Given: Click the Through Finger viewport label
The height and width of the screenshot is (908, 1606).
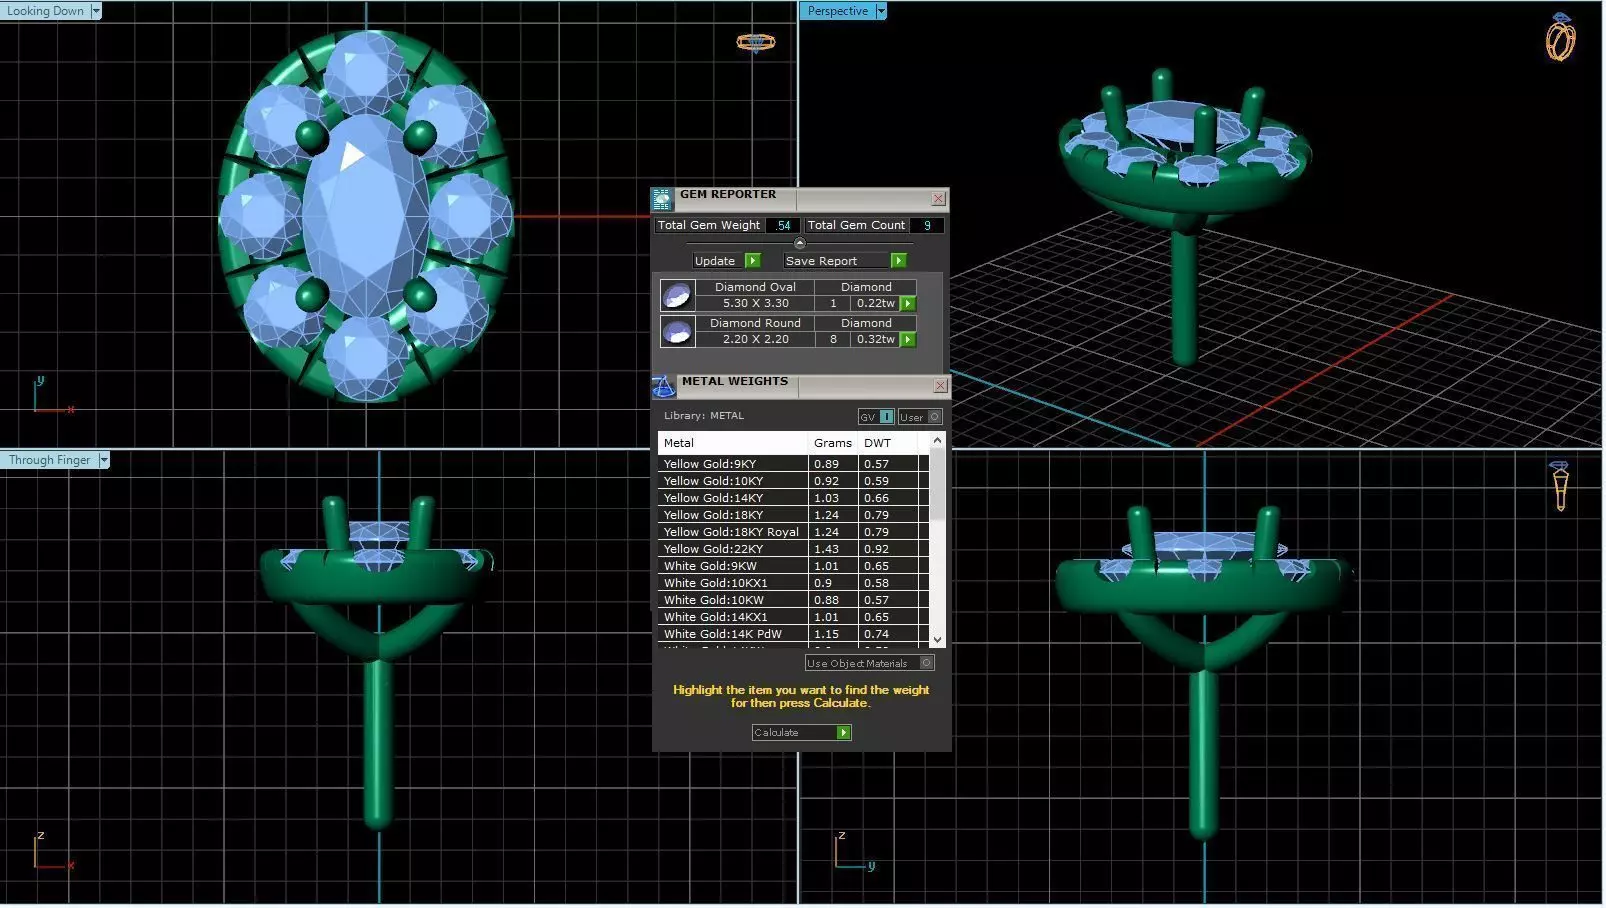Looking at the screenshot, I should click(x=50, y=460).
